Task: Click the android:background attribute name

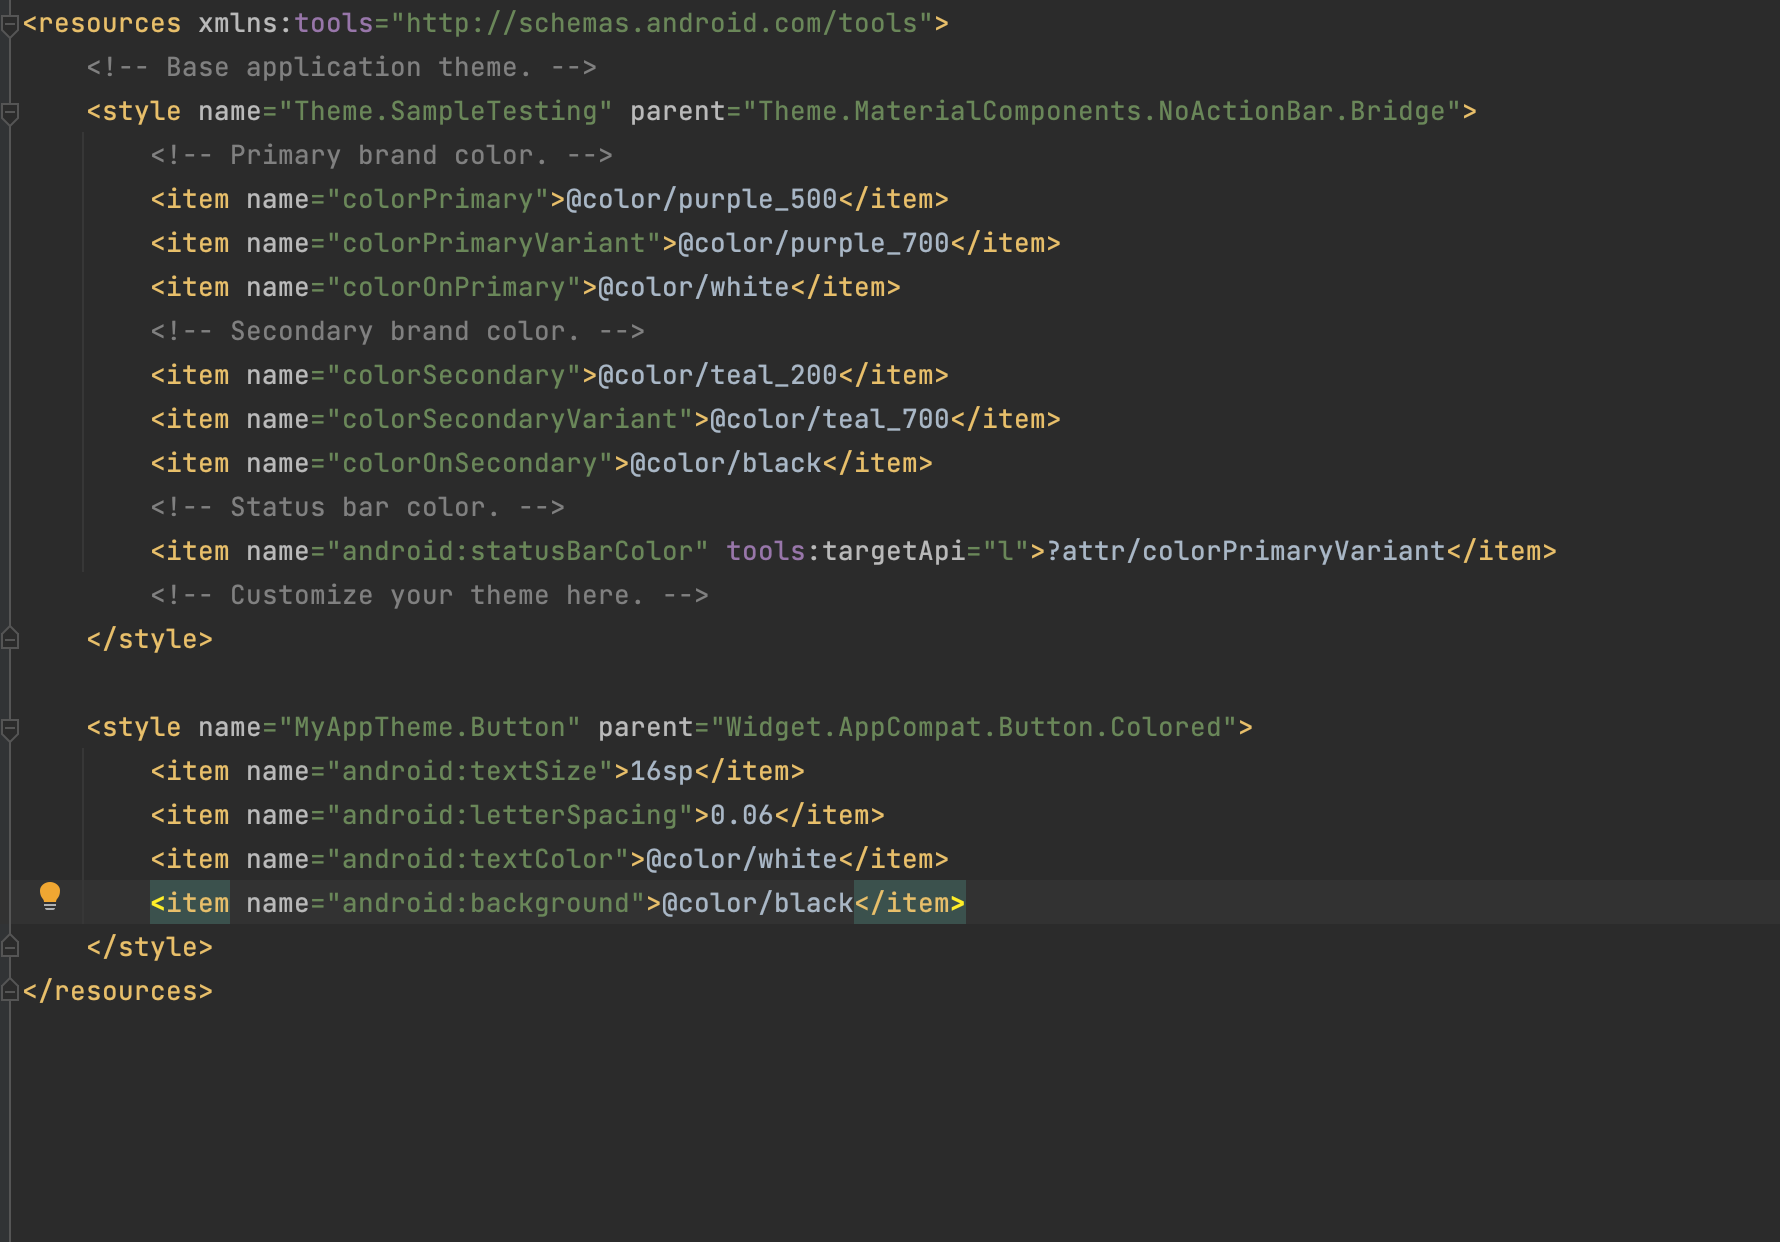Action: tap(486, 904)
